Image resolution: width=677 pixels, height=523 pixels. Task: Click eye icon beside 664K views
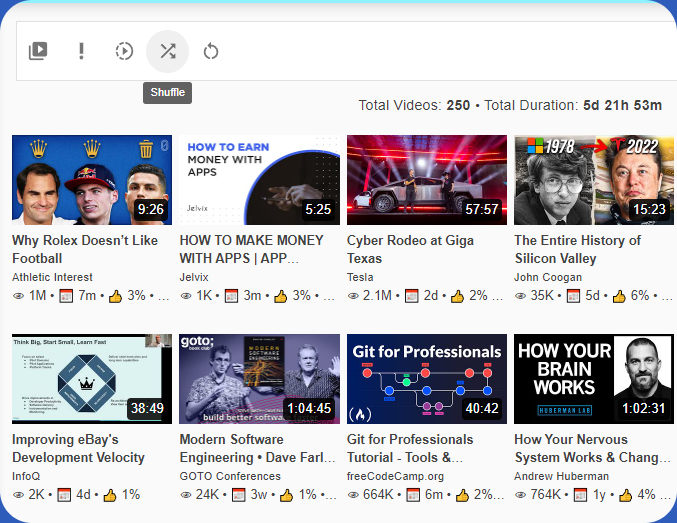pyautogui.click(x=353, y=495)
